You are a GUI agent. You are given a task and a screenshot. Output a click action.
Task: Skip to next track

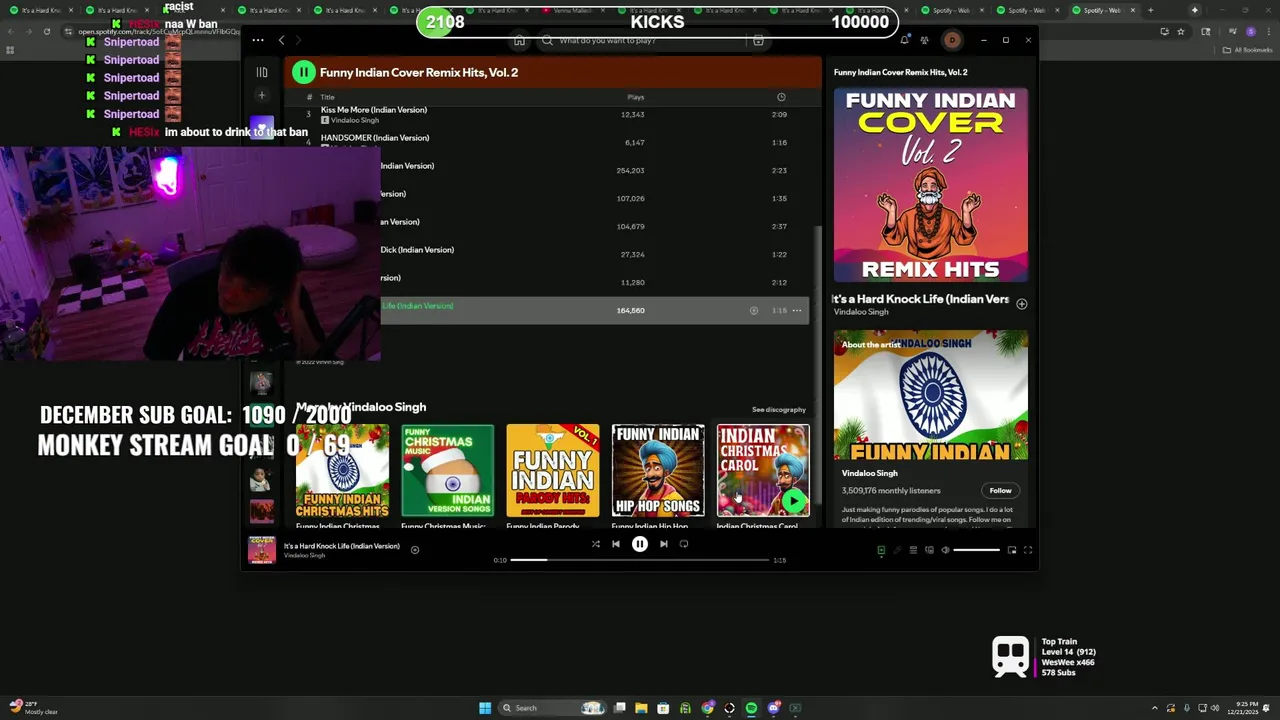click(x=663, y=544)
